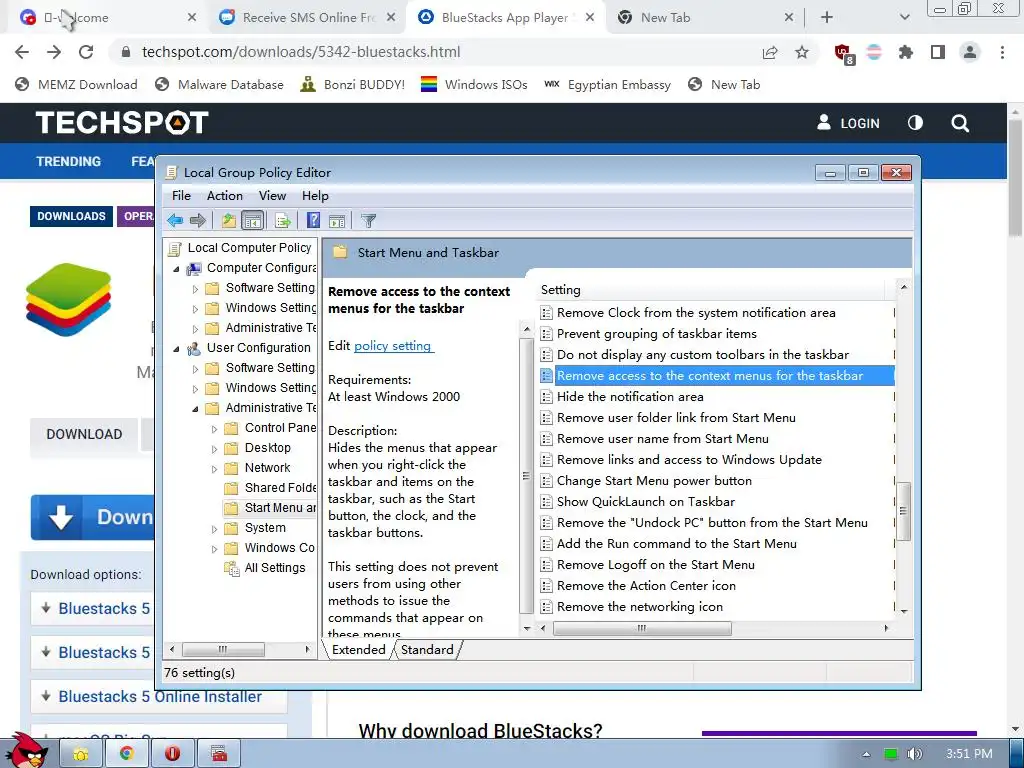This screenshot has width=1024, height=768.
Task: Open the uBlock shield extension icon
Action: coord(844,53)
